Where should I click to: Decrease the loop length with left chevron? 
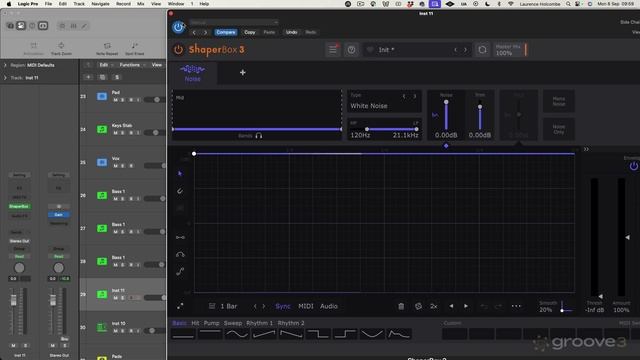(255, 306)
